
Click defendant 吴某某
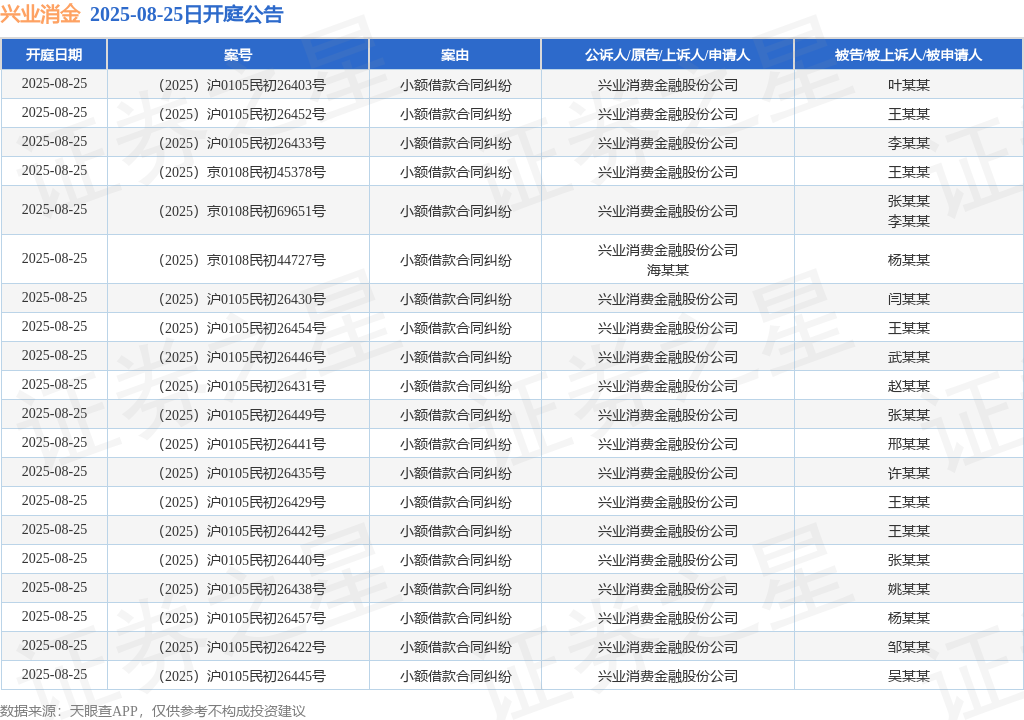click(x=908, y=676)
